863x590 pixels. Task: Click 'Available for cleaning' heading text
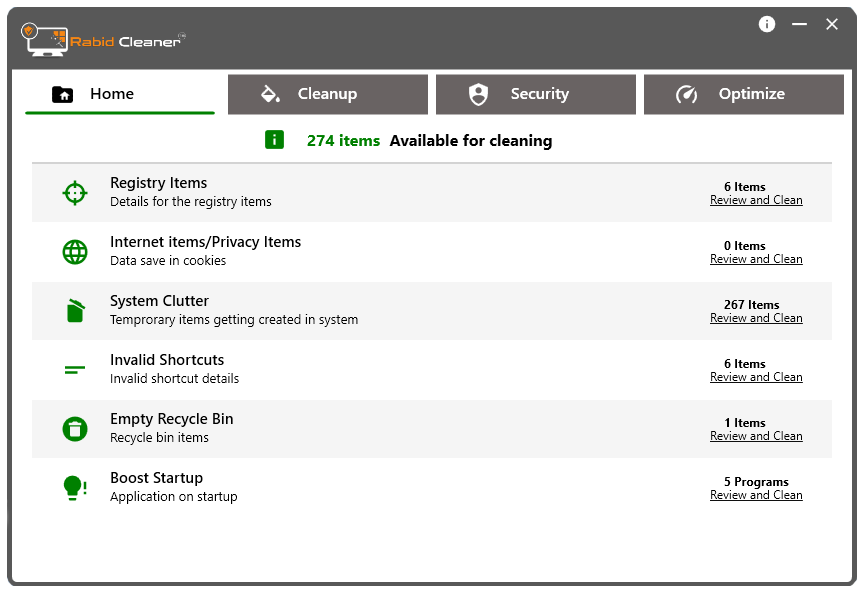click(471, 141)
